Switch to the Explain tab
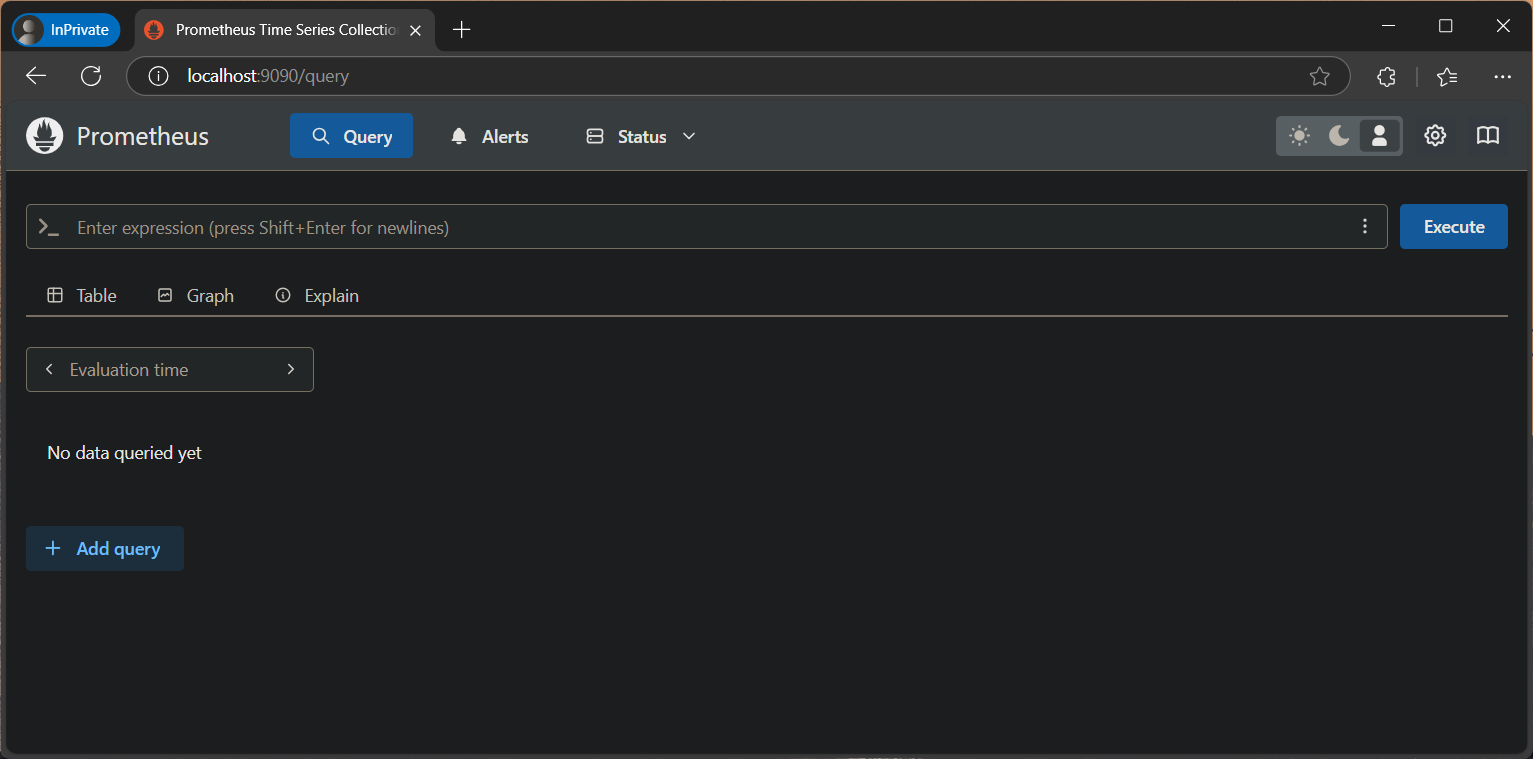 click(317, 295)
